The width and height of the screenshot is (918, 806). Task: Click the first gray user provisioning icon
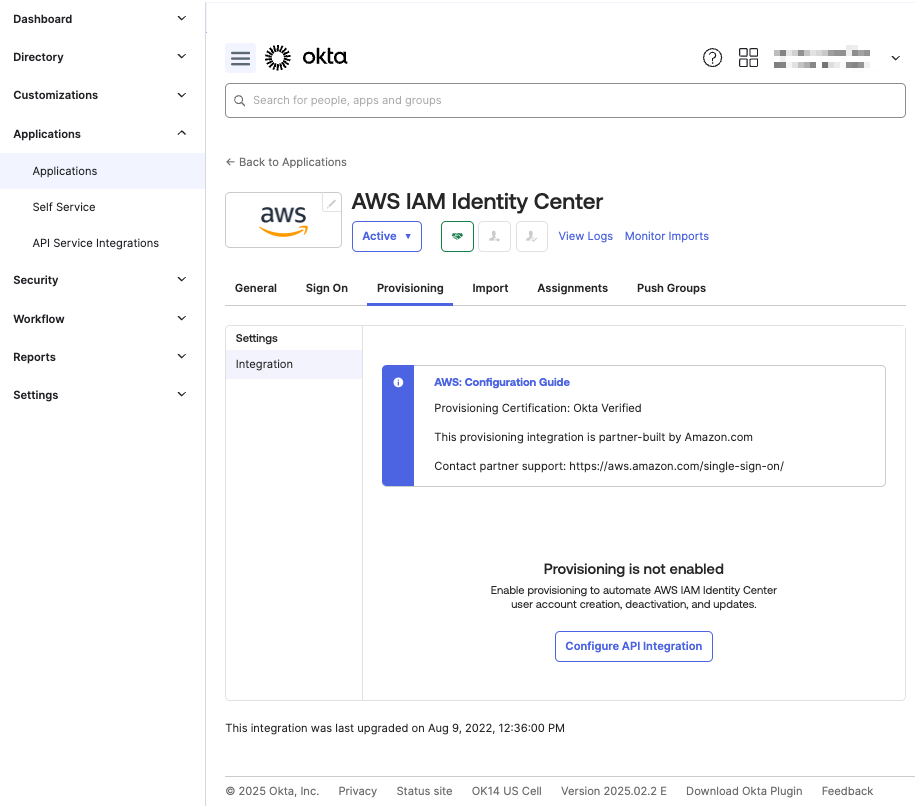494,236
